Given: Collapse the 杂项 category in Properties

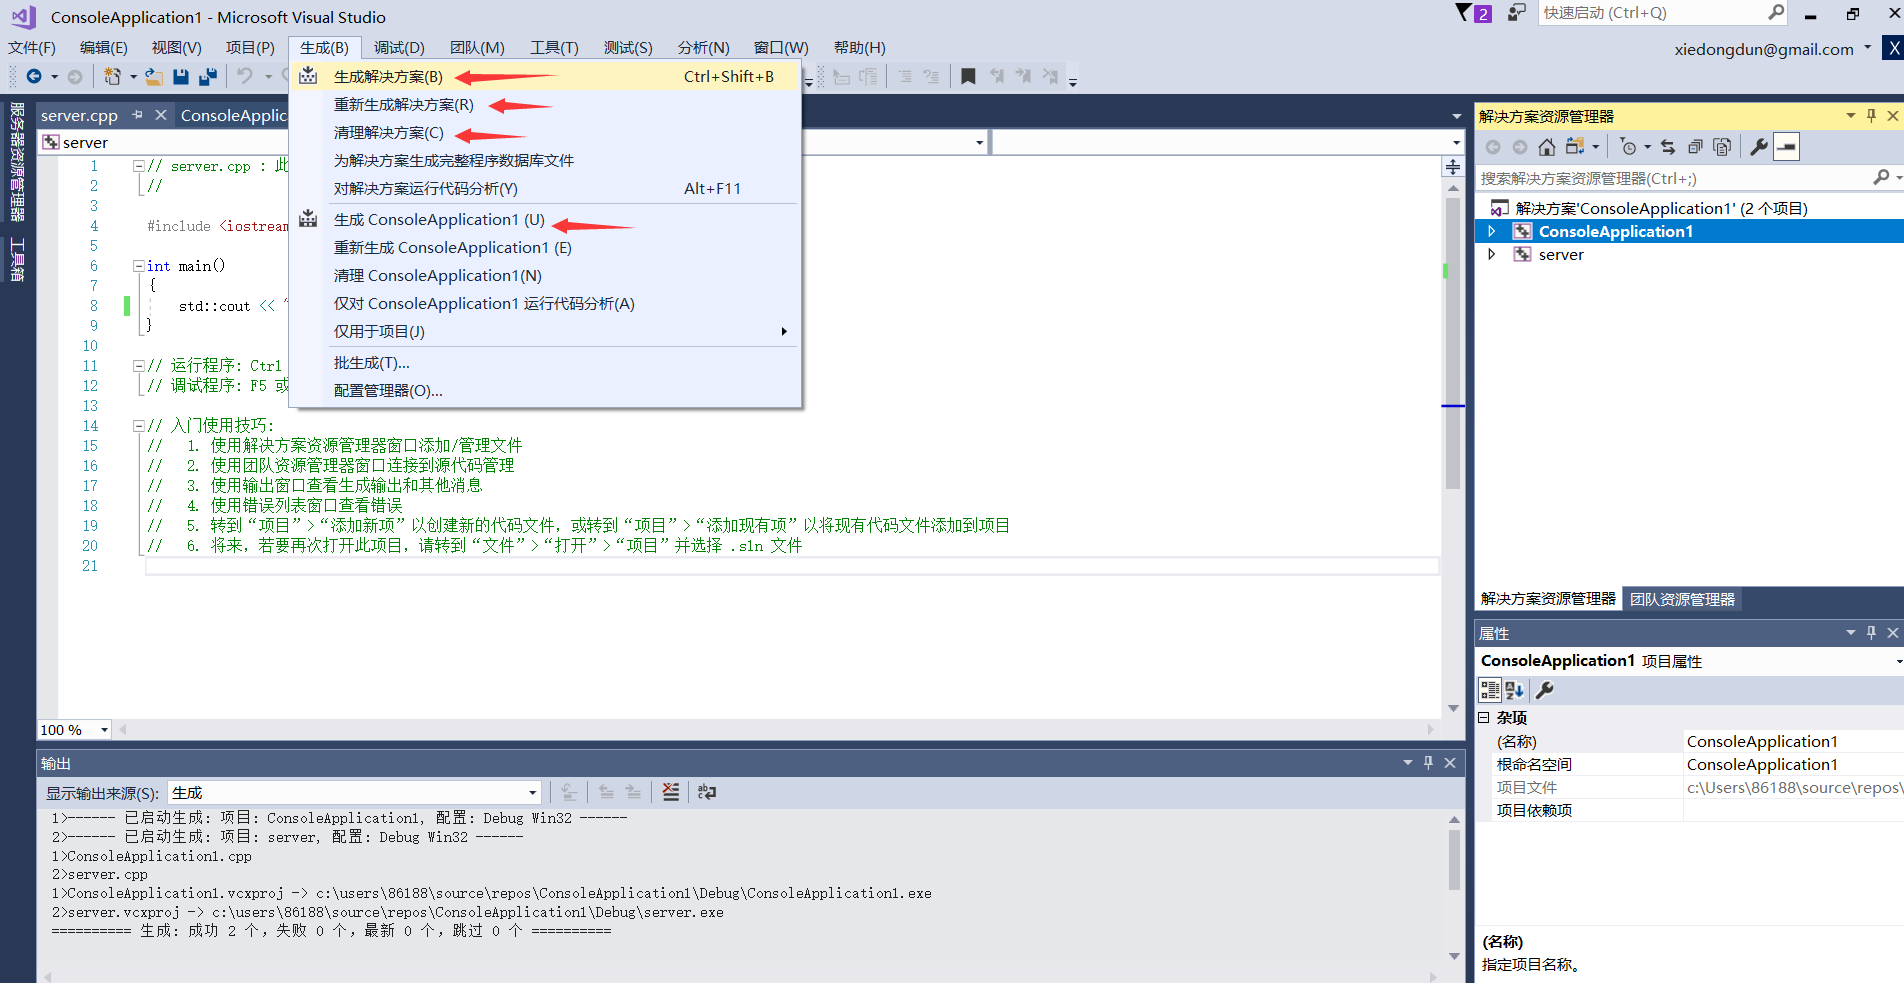Looking at the screenshot, I should coord(1484,718).
